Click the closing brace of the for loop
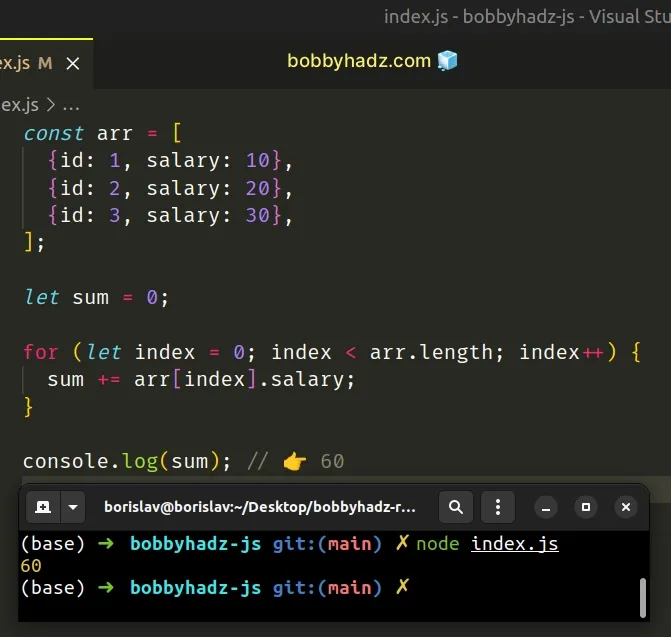Viewport: 671px width, 637px height. 28,407
